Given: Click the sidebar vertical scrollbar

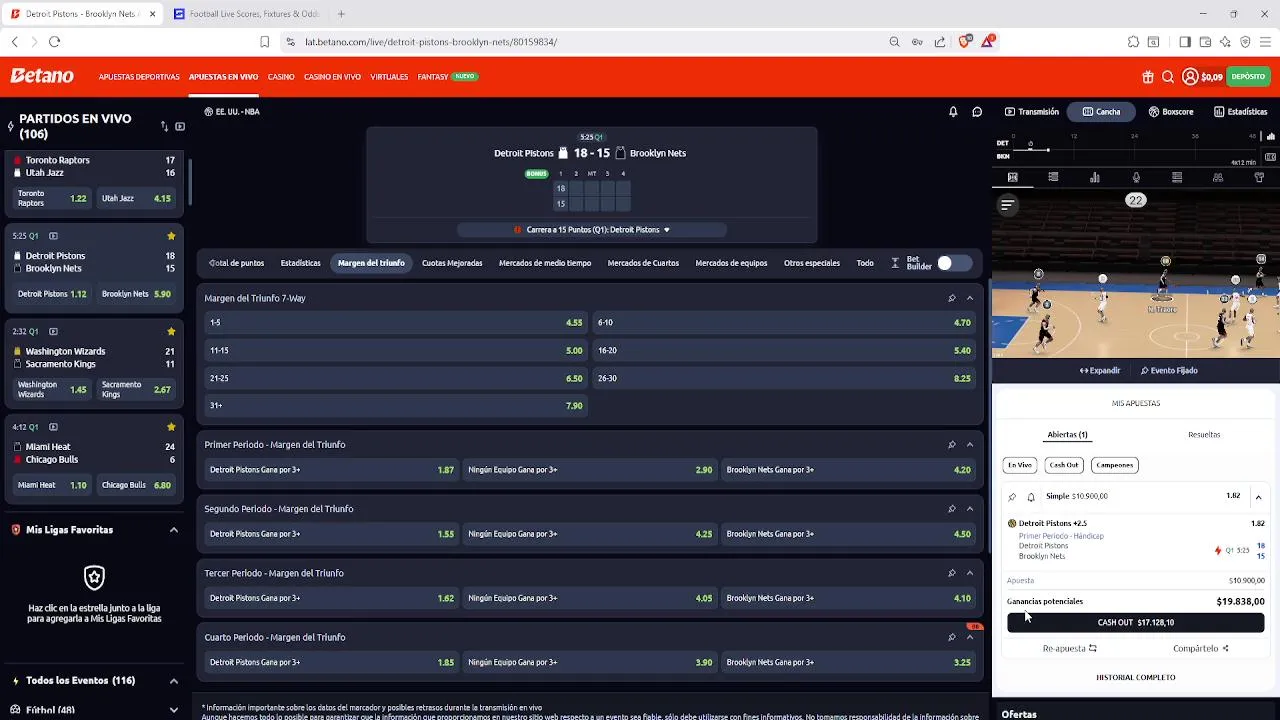Looking at the screenshot, I should 189,180.
